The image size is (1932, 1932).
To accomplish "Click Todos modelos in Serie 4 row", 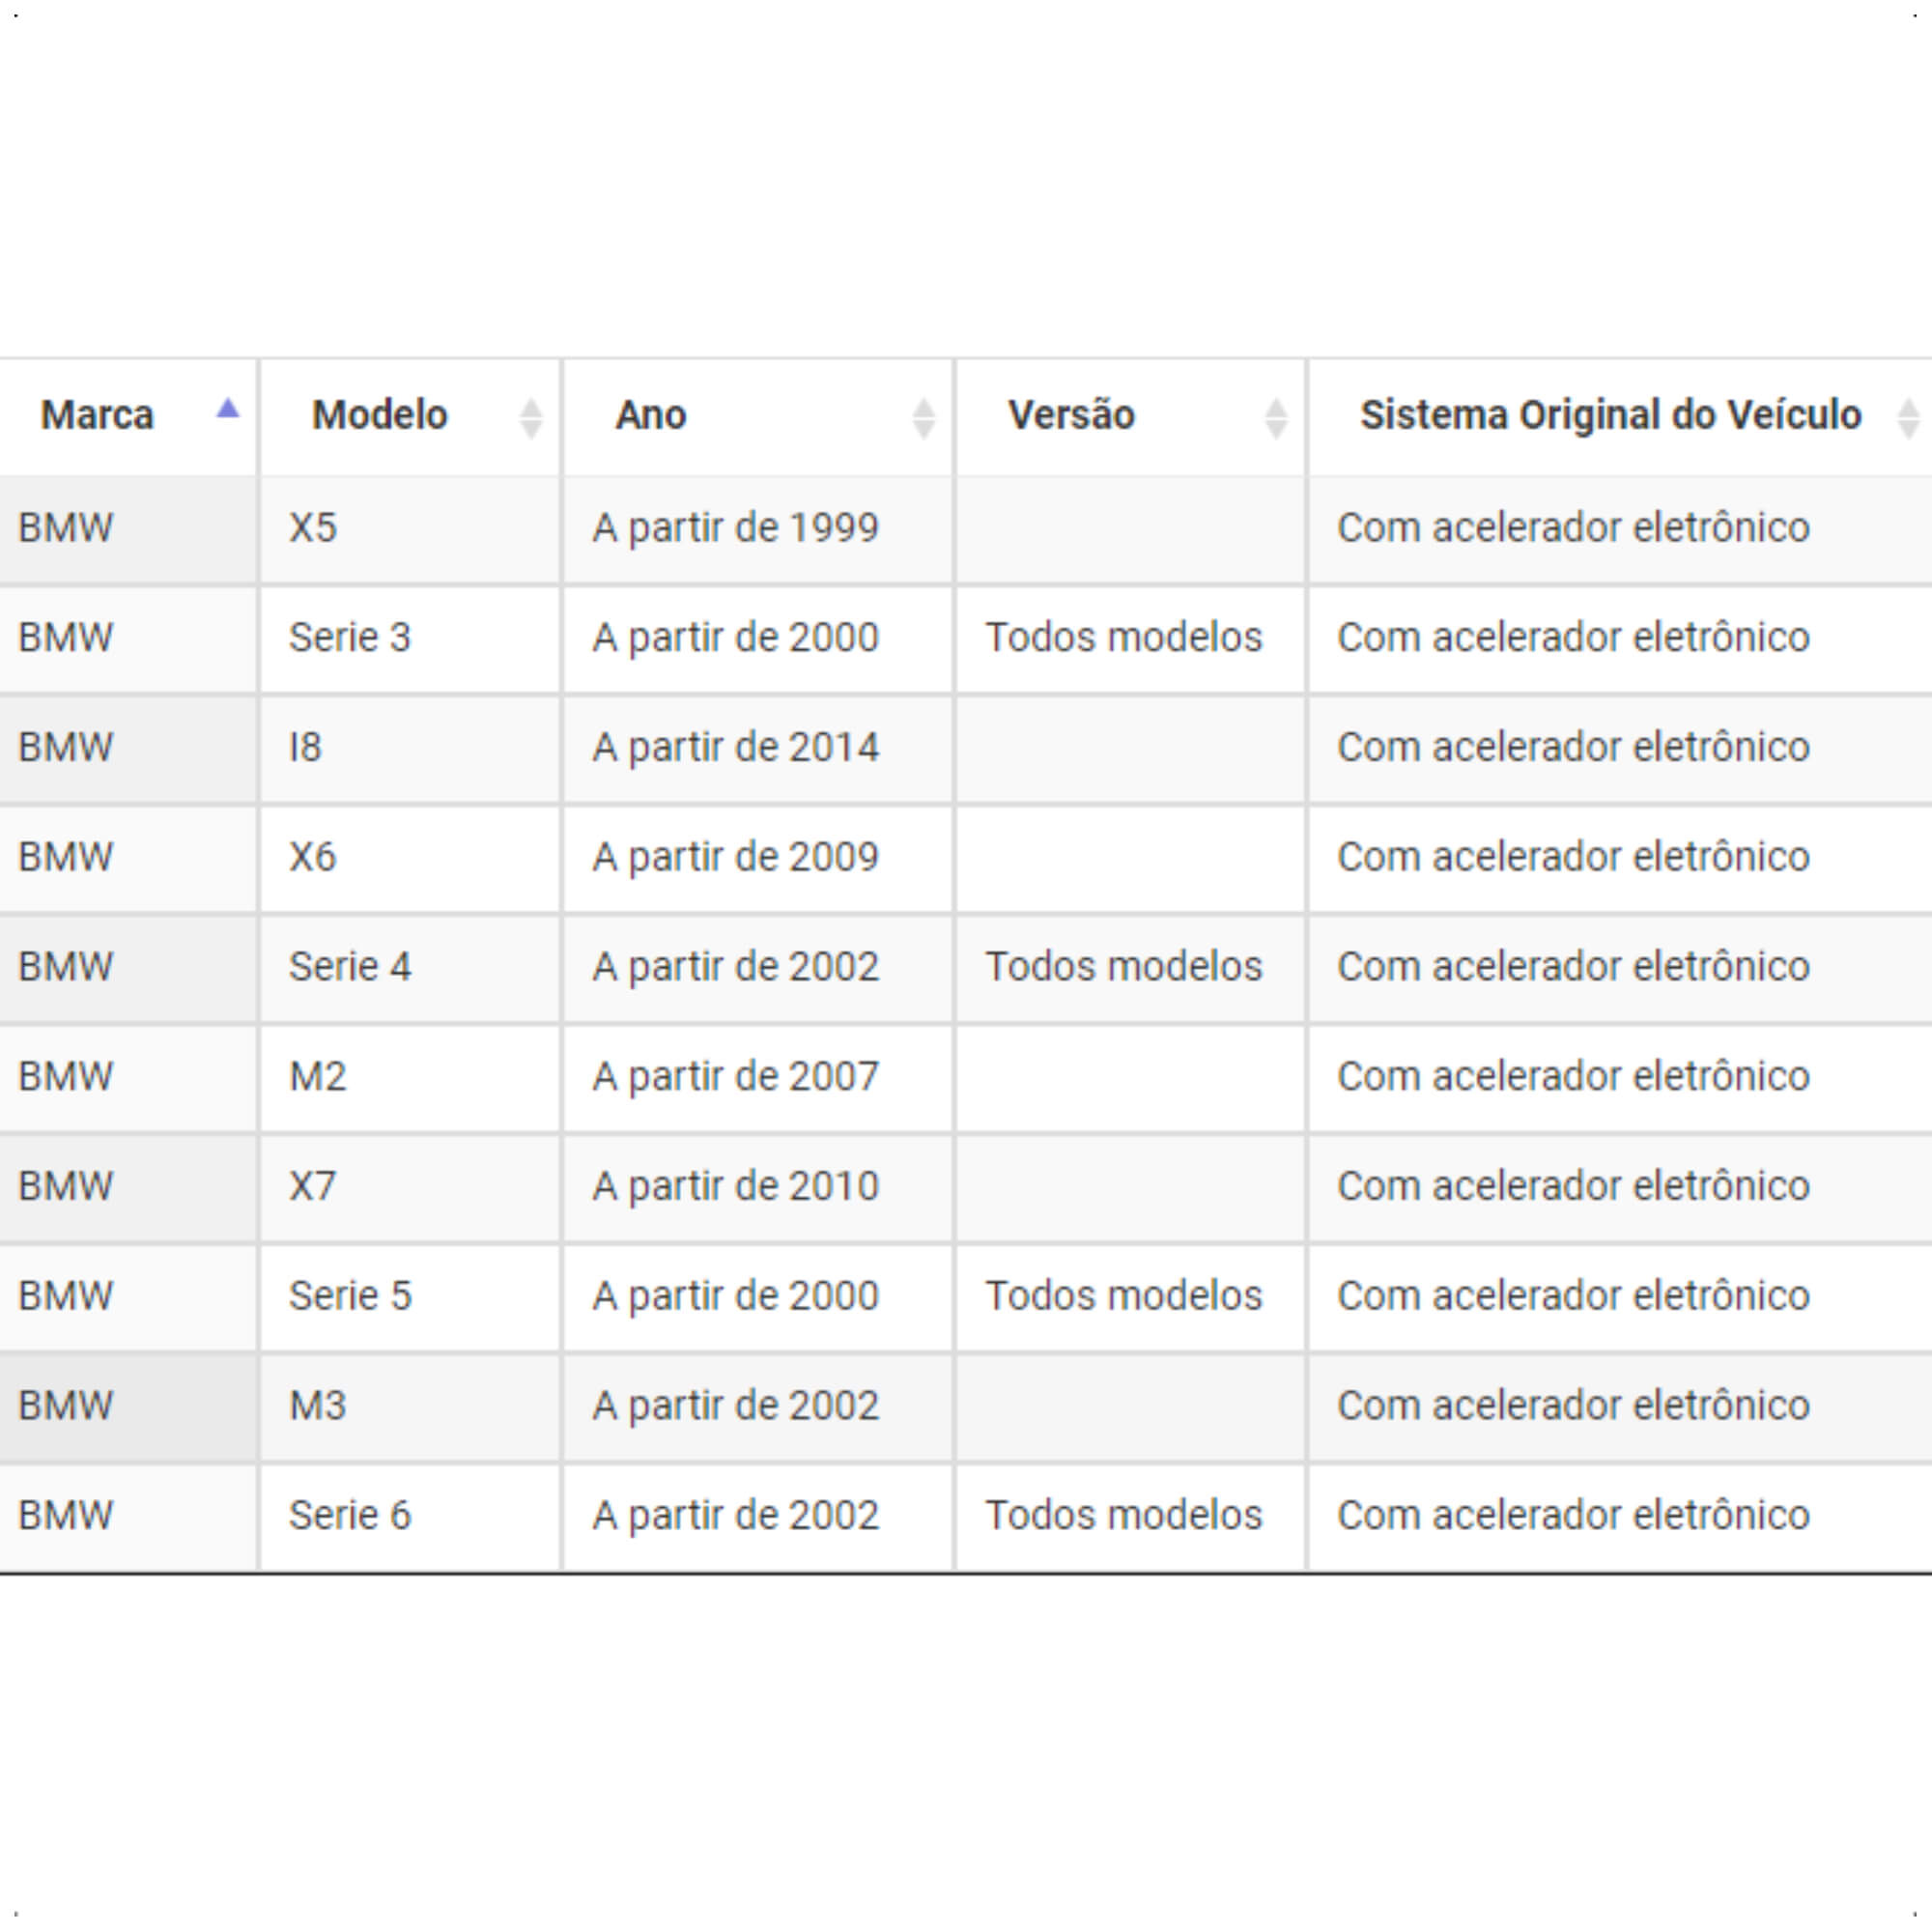I will [1124, 967].
